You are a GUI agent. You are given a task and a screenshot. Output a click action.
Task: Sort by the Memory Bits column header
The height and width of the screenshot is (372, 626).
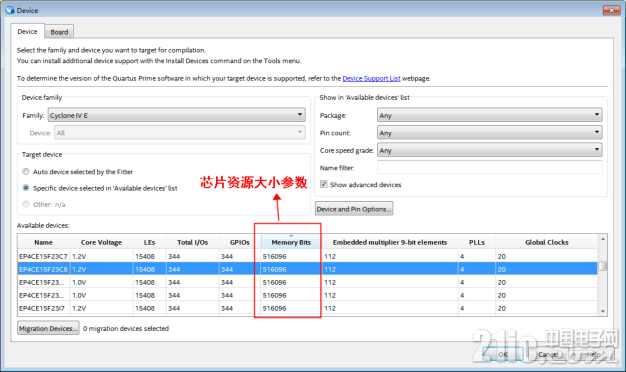pyautogui.click(x=291, y=242)
